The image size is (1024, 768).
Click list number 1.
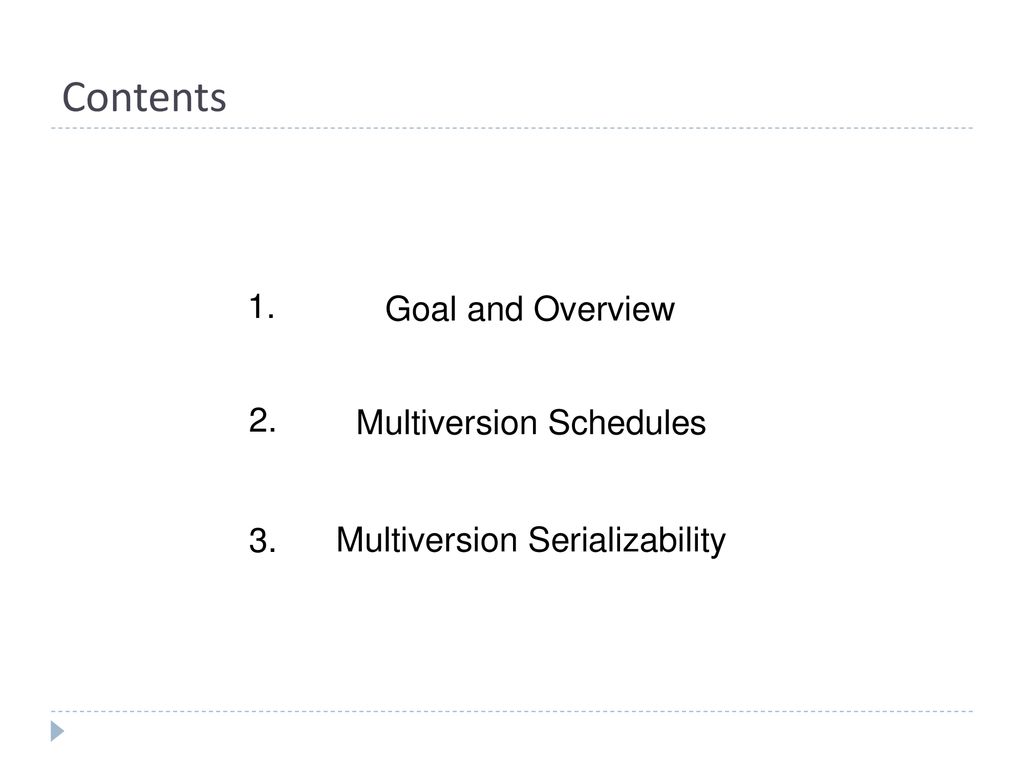click(261, 306)
